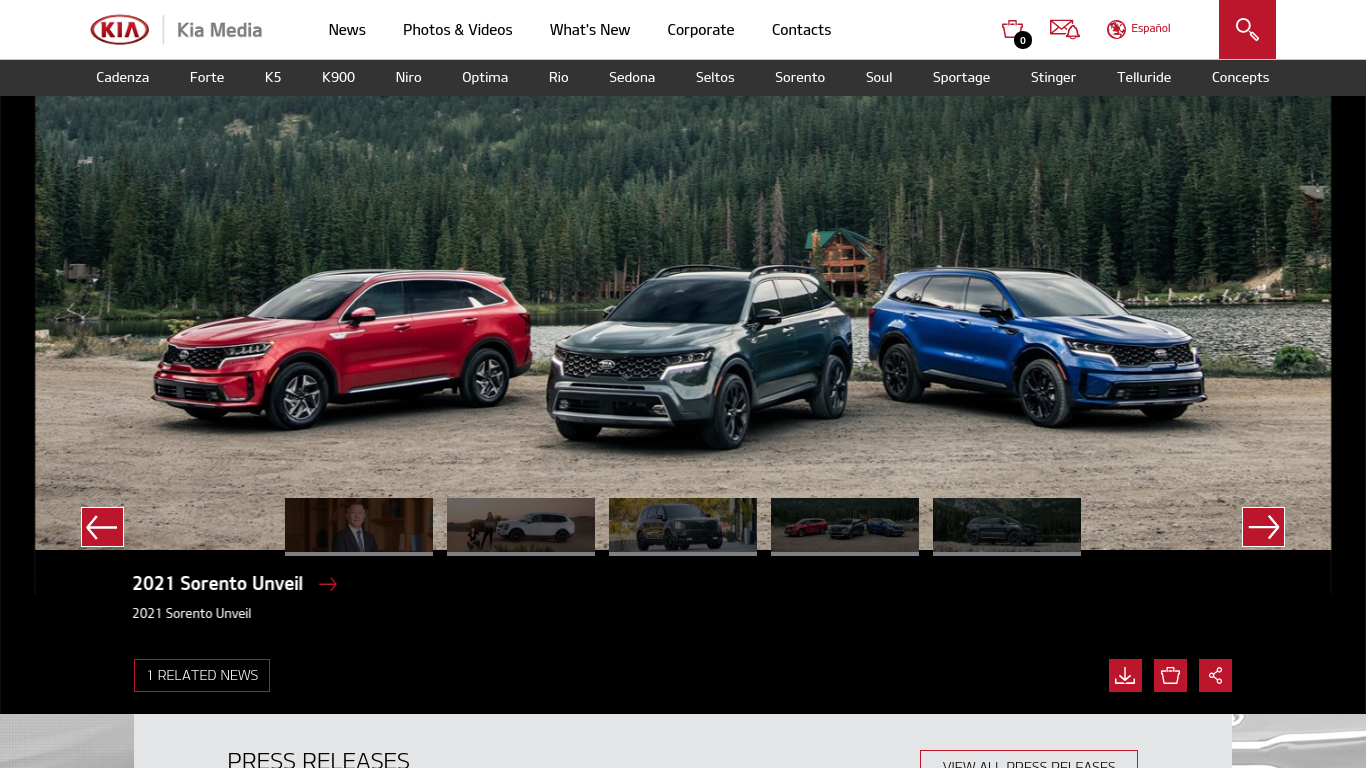1366x768 pixels.
Task: Open the Corporate menu
Action: tap(701, 30)
